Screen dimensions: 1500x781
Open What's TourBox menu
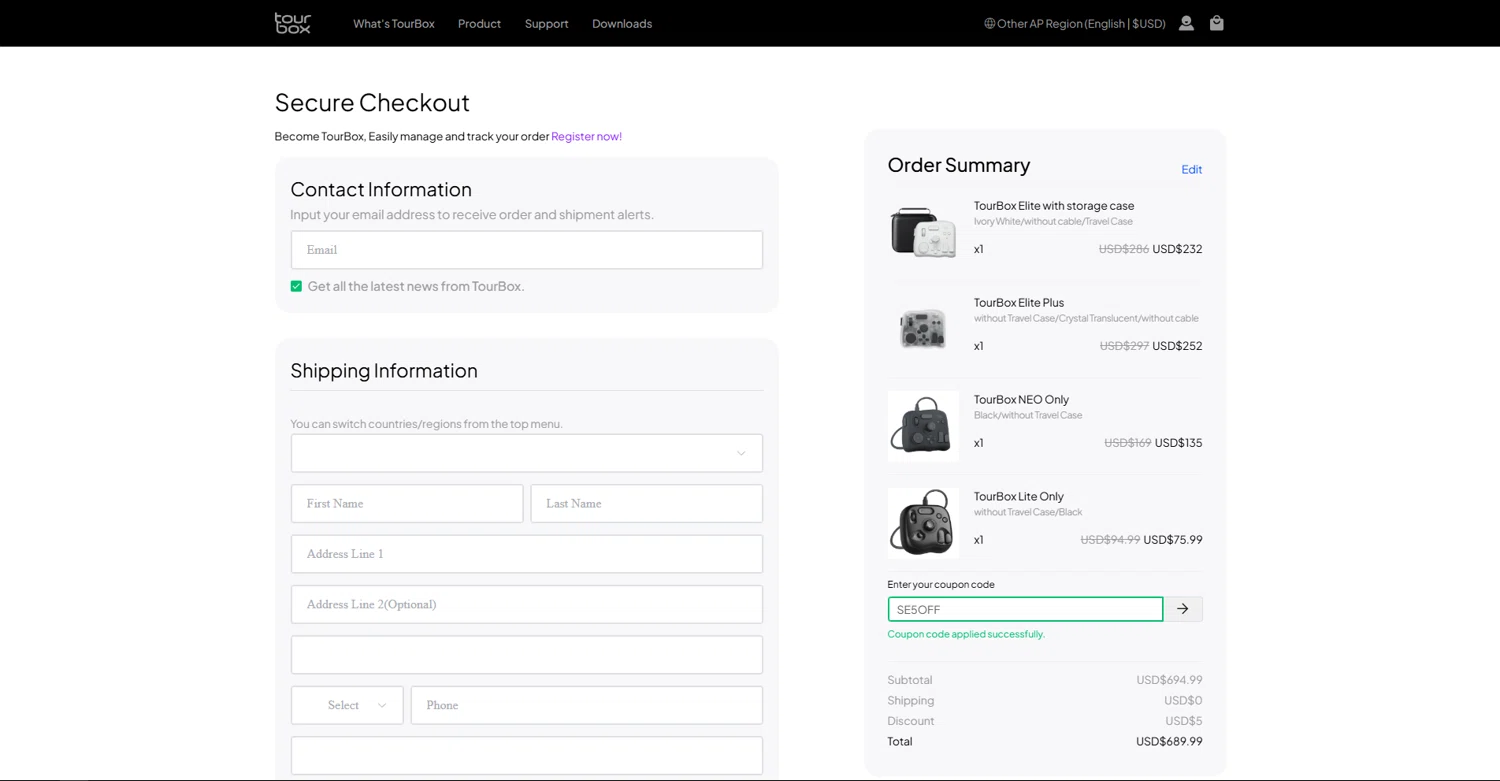tap(394, 23)
